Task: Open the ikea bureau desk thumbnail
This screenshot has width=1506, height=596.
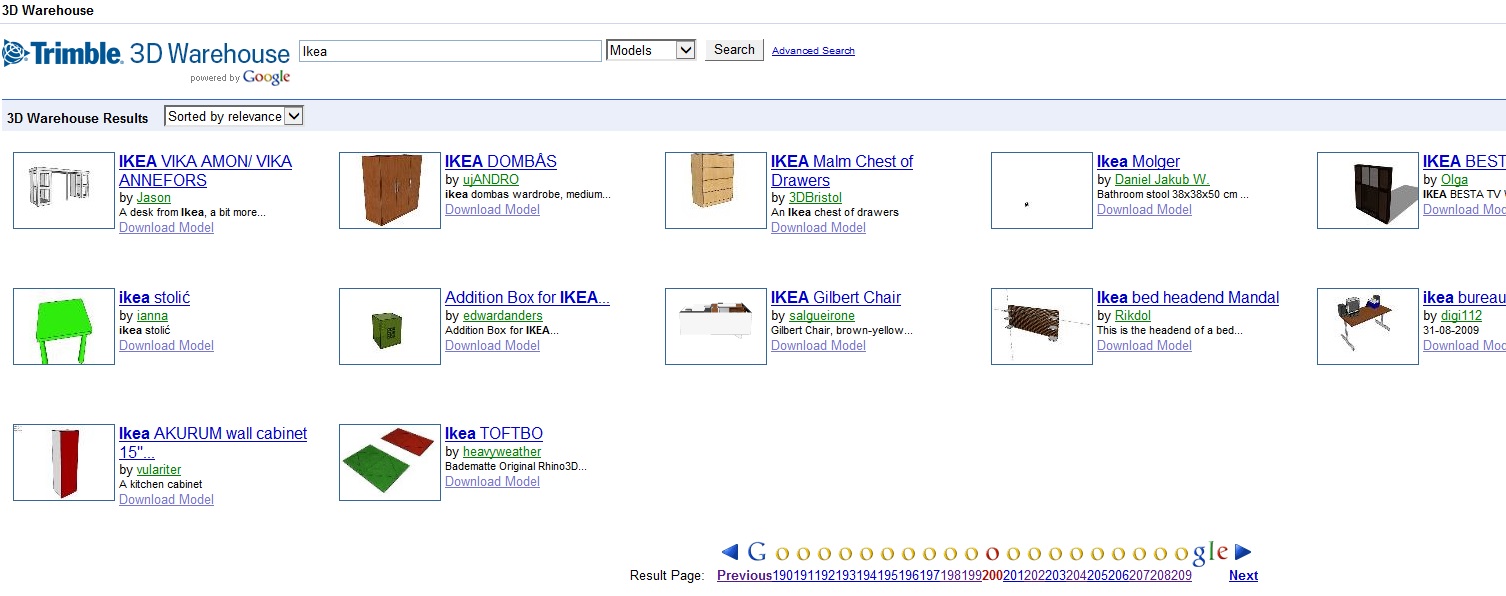Action: [x=1368, y=326]
